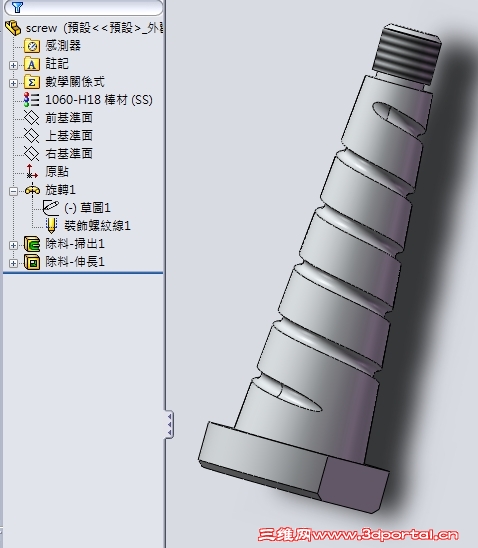Select the 除料-掃出1 label
The width and height of the screenshot is (478, 548).
75,244
